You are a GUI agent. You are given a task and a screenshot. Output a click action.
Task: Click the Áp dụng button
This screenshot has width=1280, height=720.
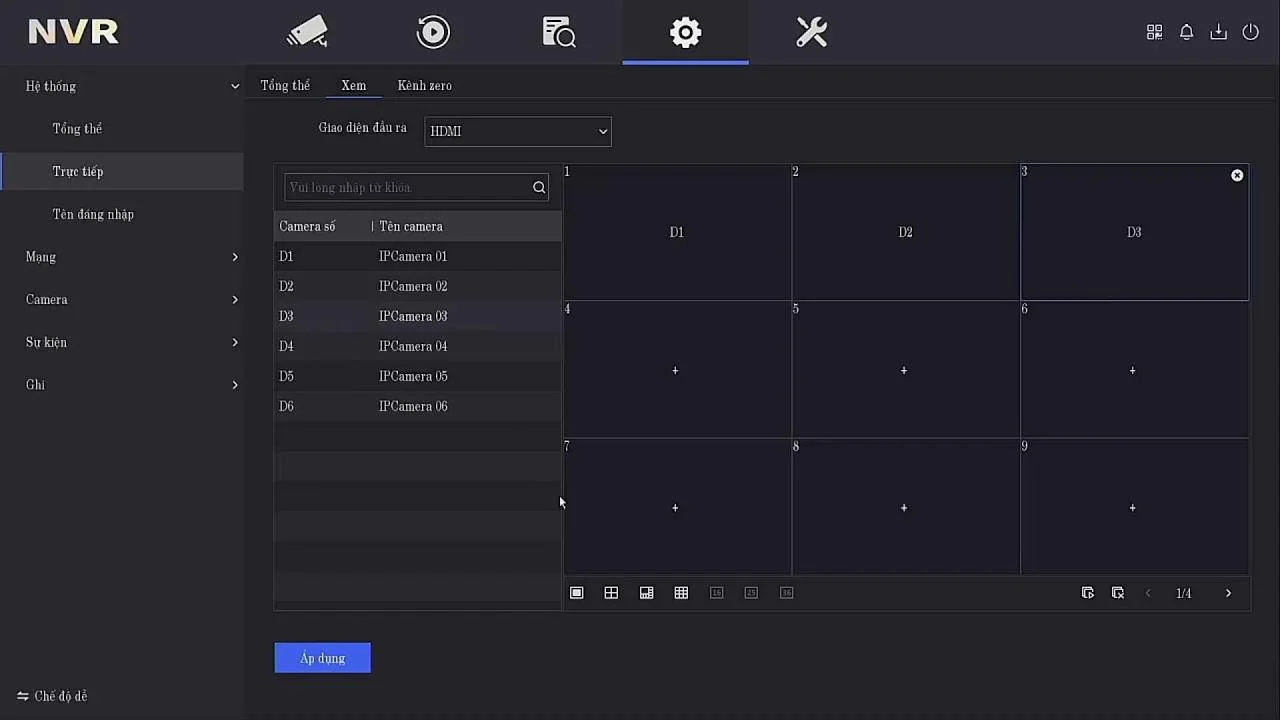322,658
